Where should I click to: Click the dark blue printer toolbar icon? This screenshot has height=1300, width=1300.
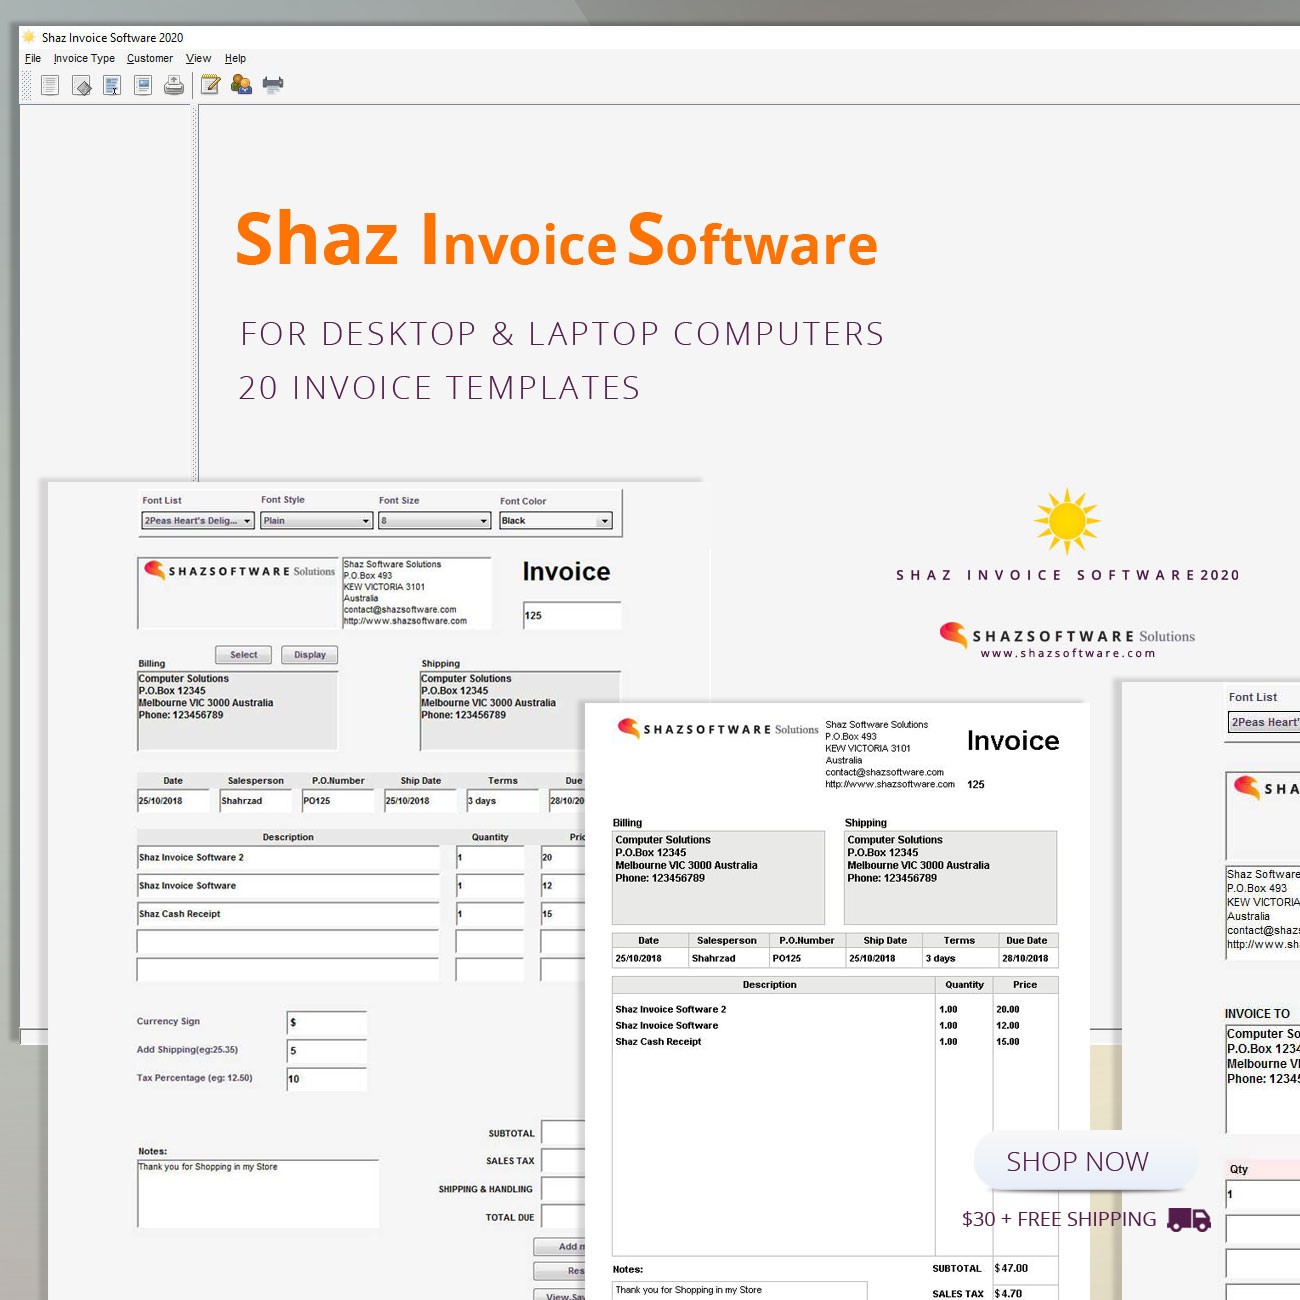pos(273,85)
